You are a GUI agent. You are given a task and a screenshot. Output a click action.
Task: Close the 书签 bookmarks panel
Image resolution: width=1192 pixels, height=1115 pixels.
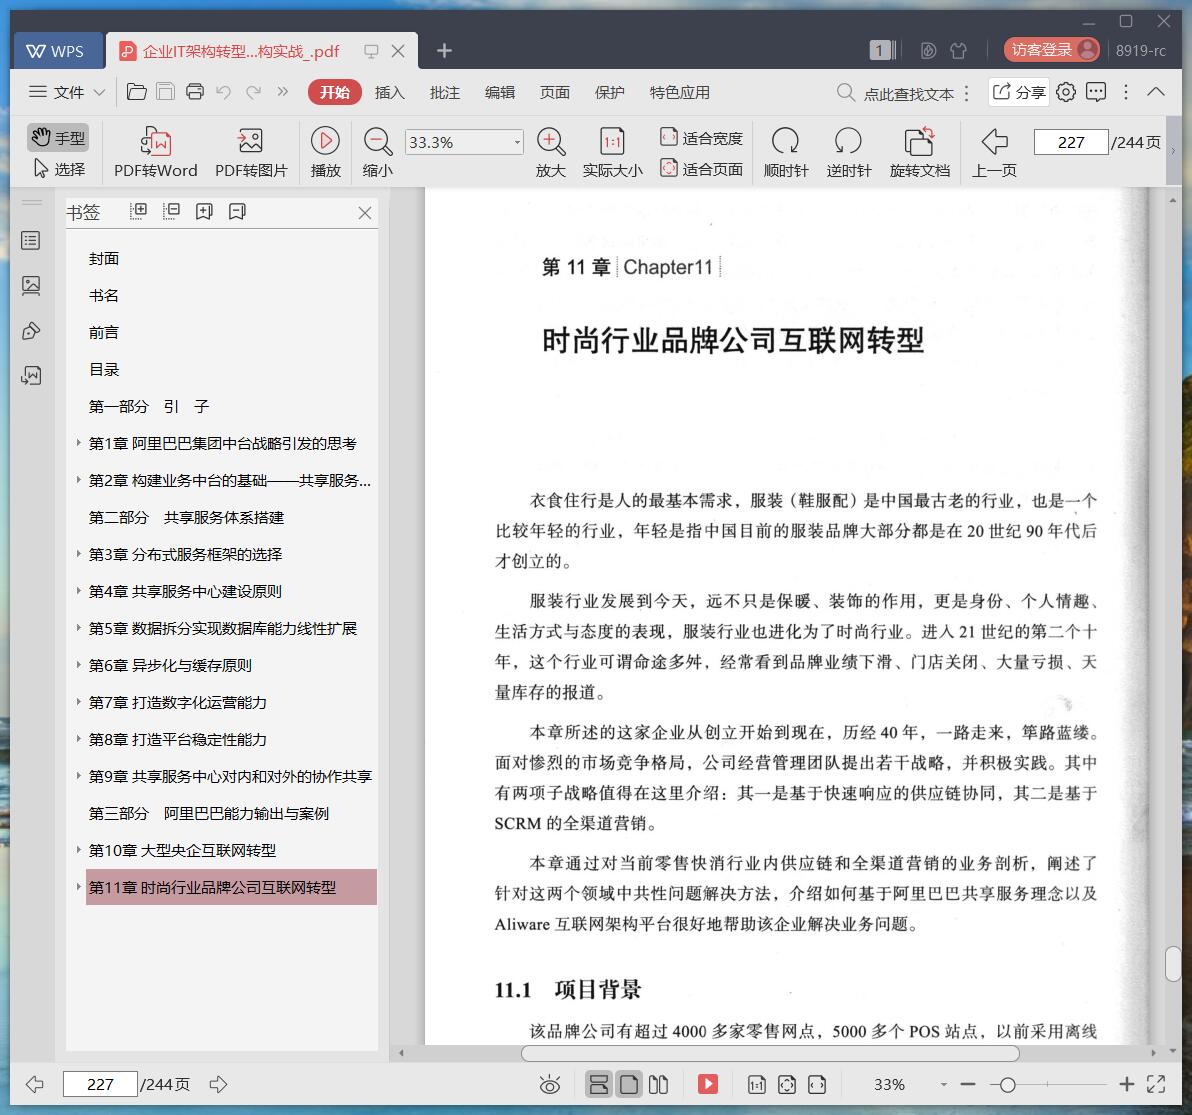[365, 213]
